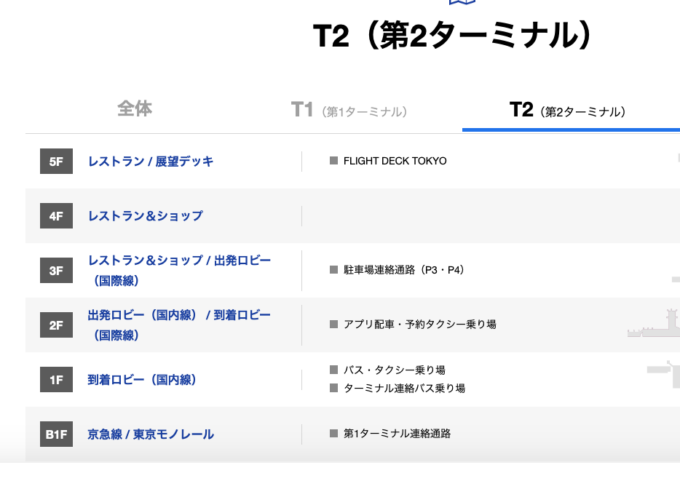Click the バス・タクシー乗り場 item
This screenshot has width=680, height=481.
(x=394, y=370)
